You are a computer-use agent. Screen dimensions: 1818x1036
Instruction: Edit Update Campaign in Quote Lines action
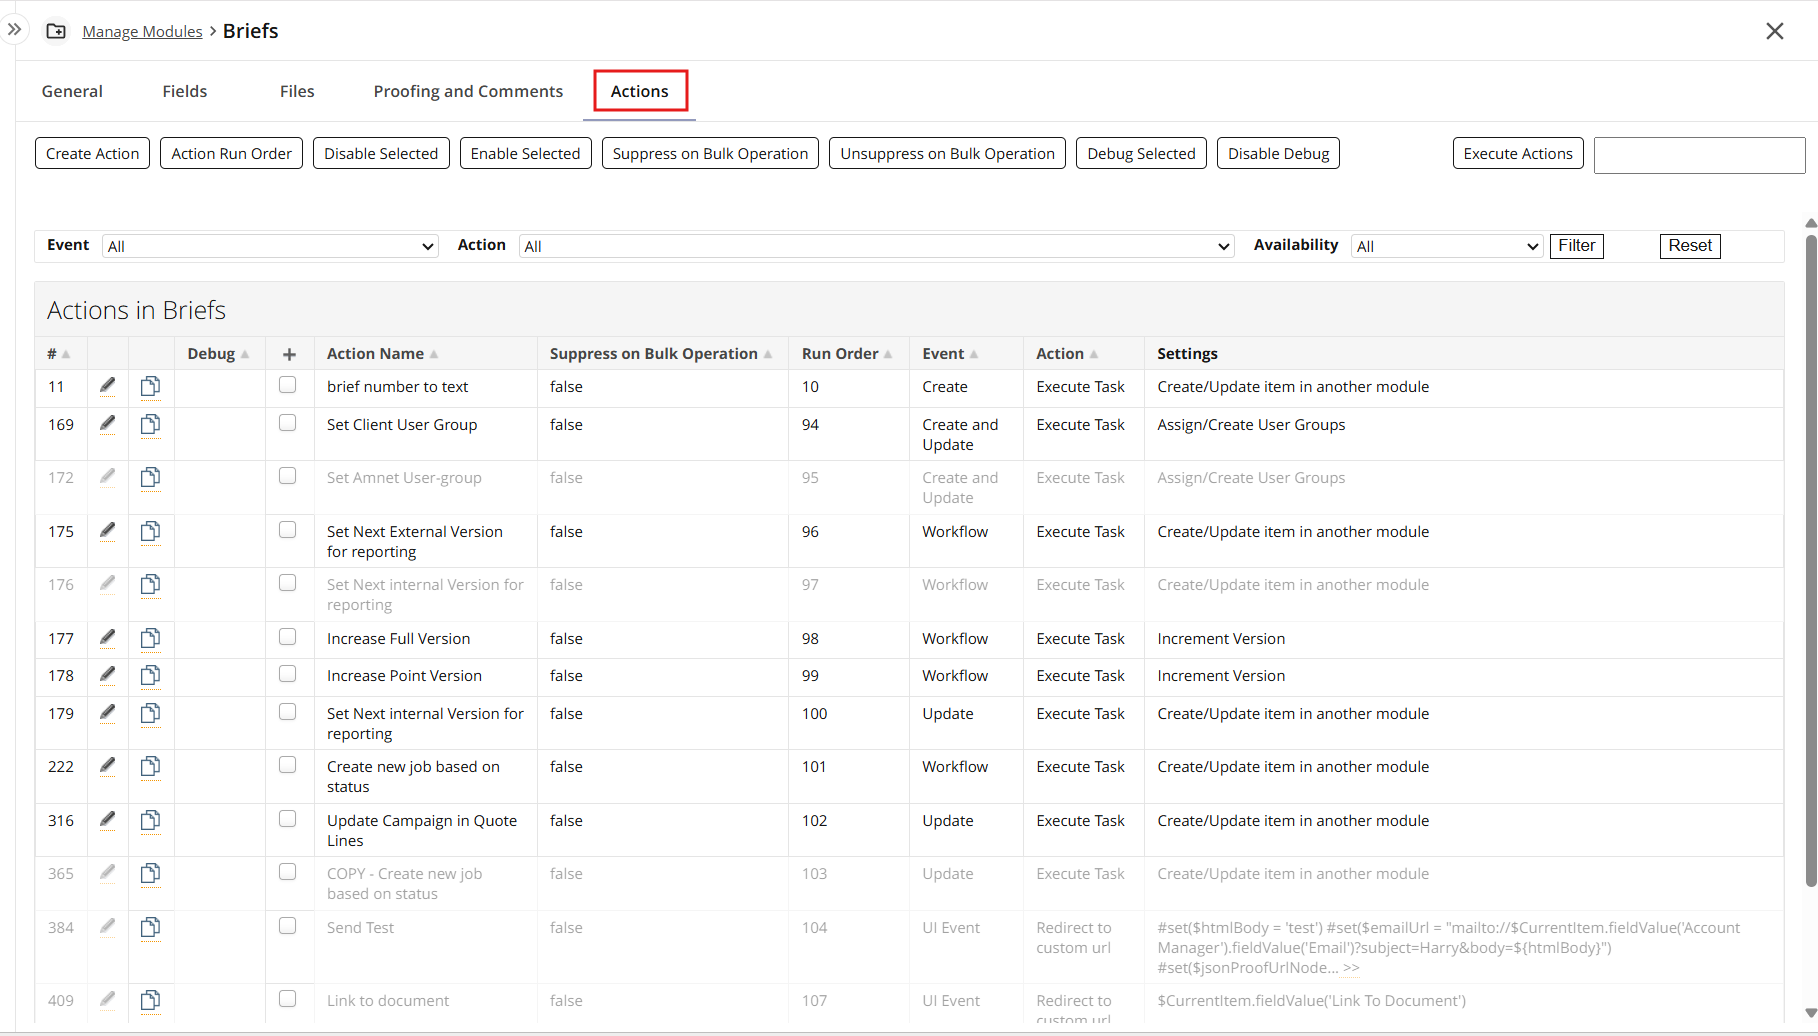pyautogui.click(x=108, y=820)
